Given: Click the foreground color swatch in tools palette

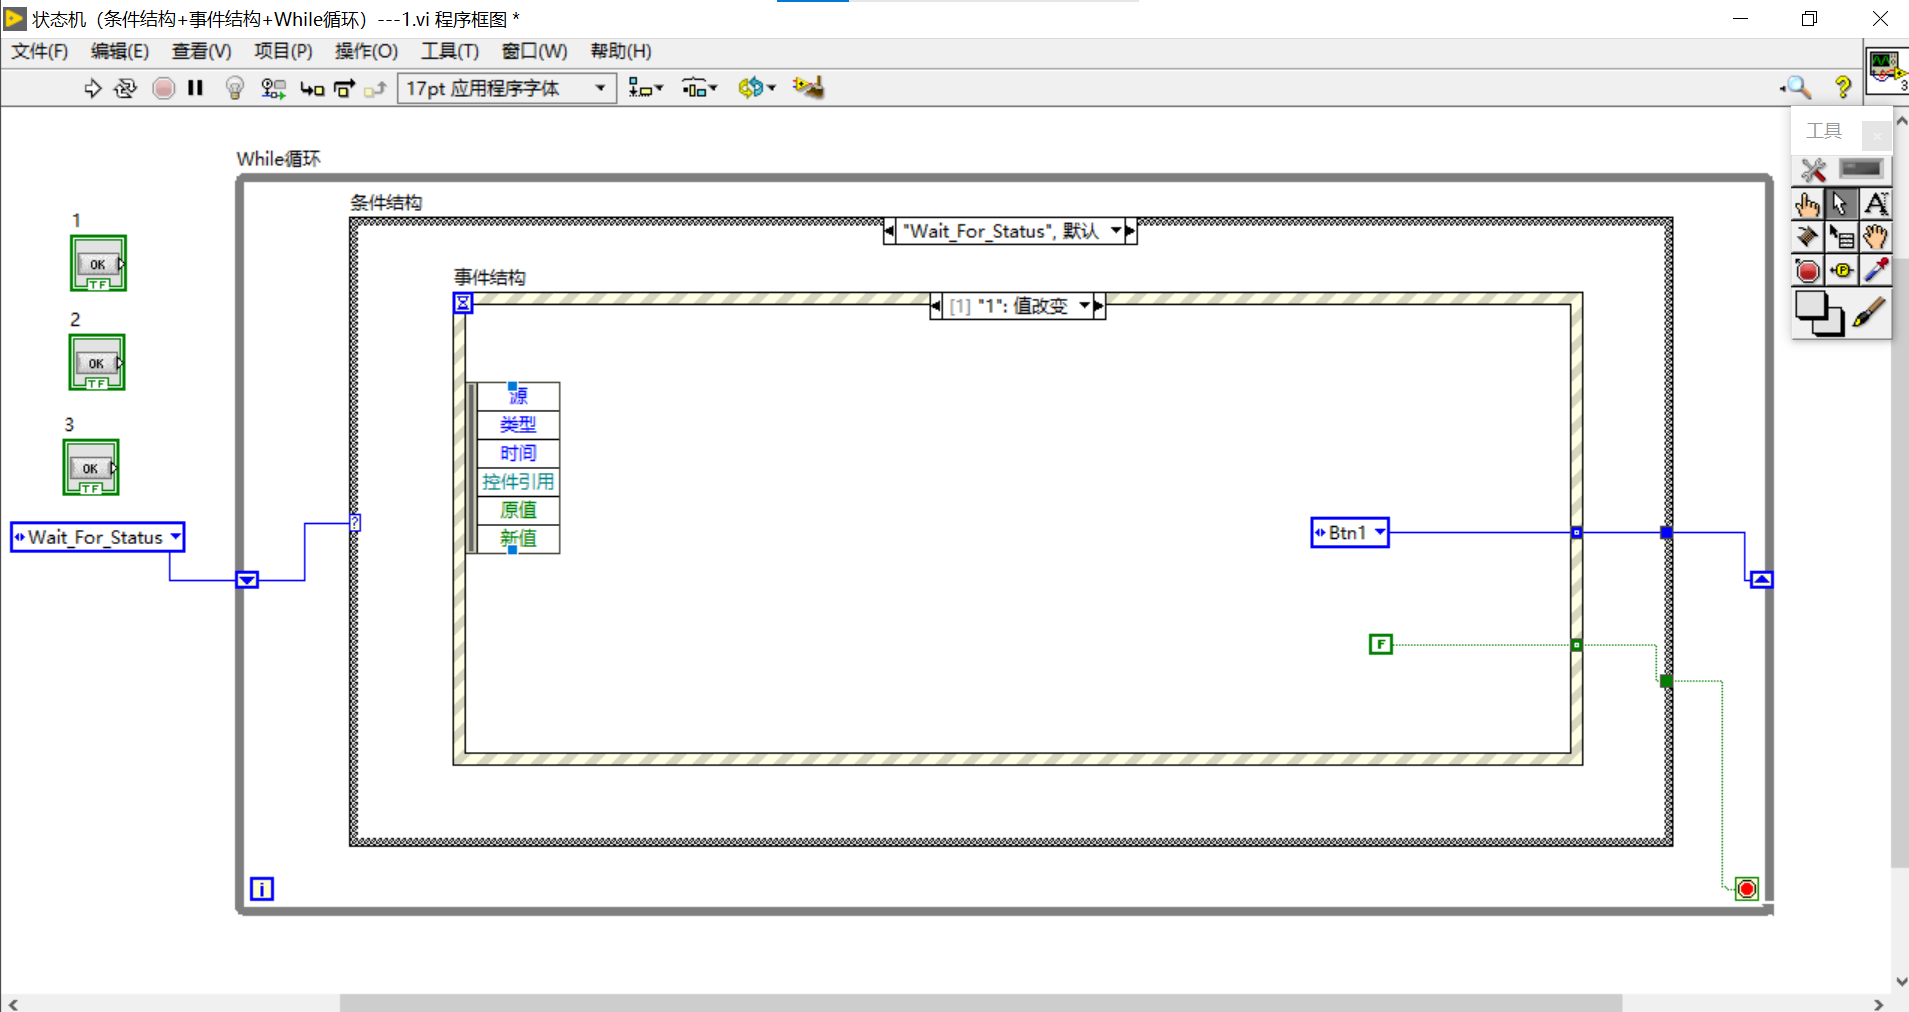Looking at the screenshot, I should click(x=1811, y=306).
